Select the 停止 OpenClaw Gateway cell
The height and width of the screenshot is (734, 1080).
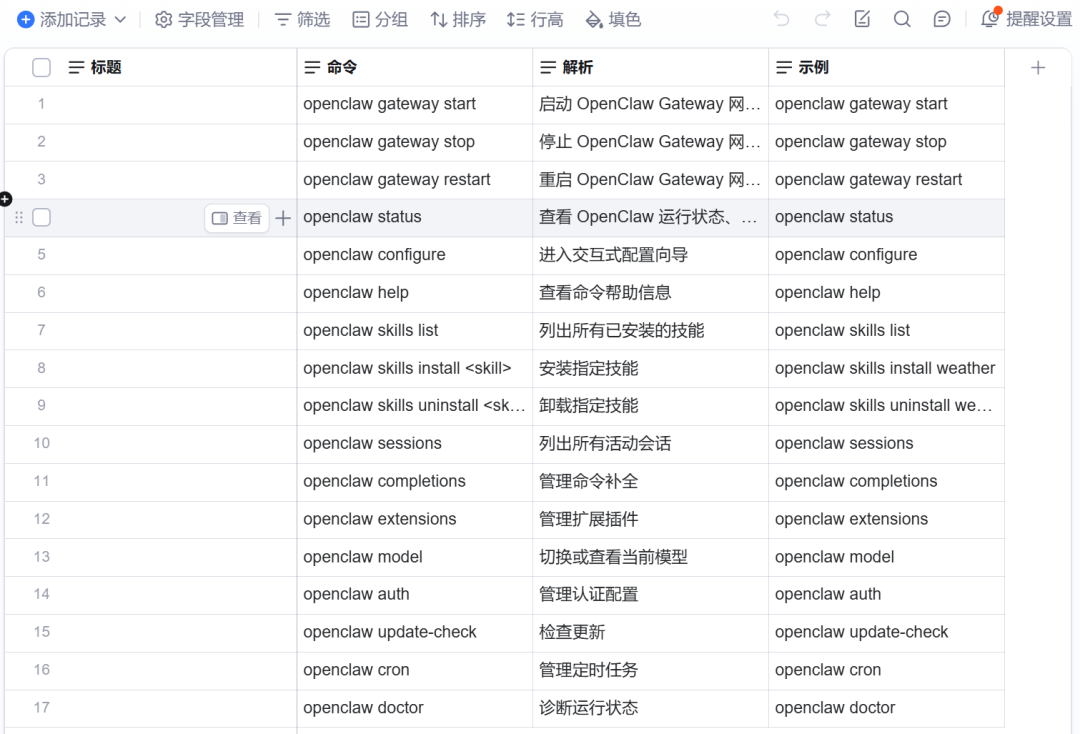650,143
